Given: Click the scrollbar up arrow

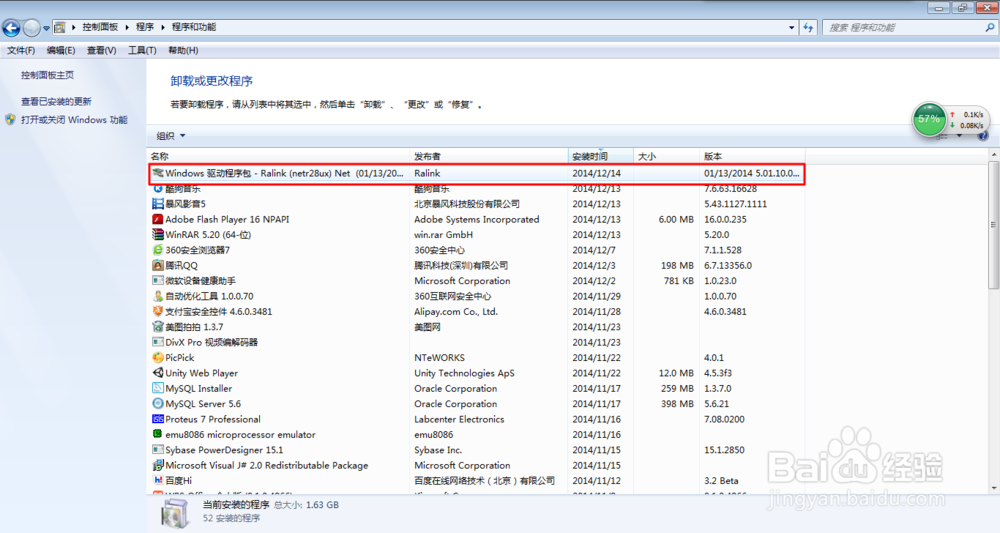Looking at the screenshot, I should (994, 156).
